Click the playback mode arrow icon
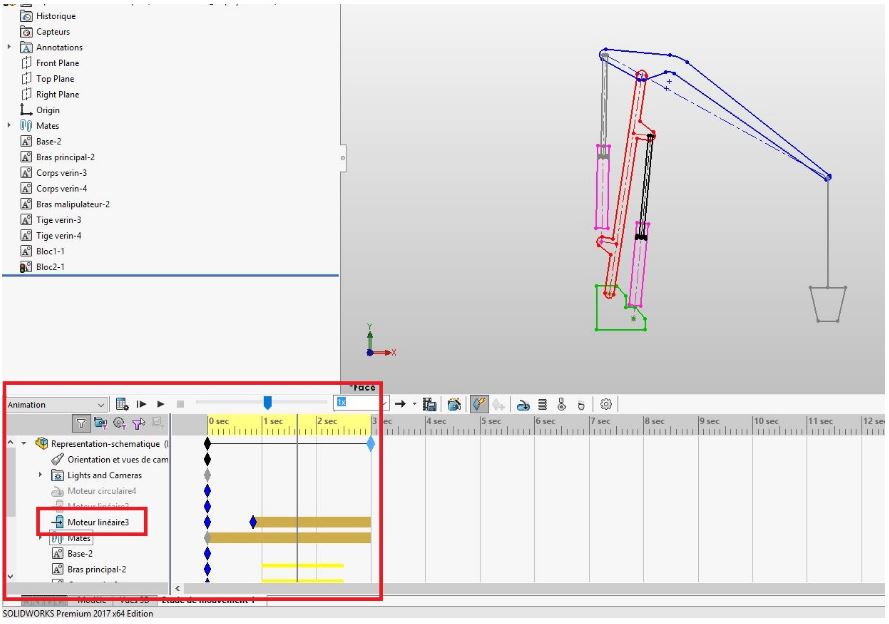Screen dimensions: 889x624 pos(400,404)
